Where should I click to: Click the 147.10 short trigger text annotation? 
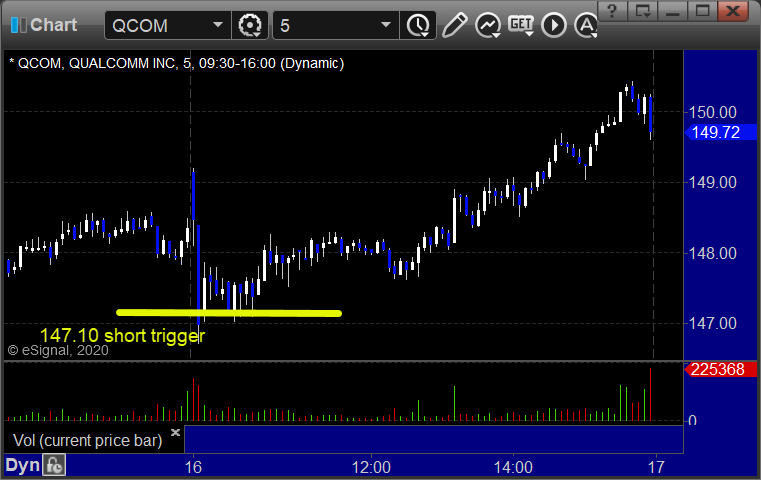click(122, 335)
